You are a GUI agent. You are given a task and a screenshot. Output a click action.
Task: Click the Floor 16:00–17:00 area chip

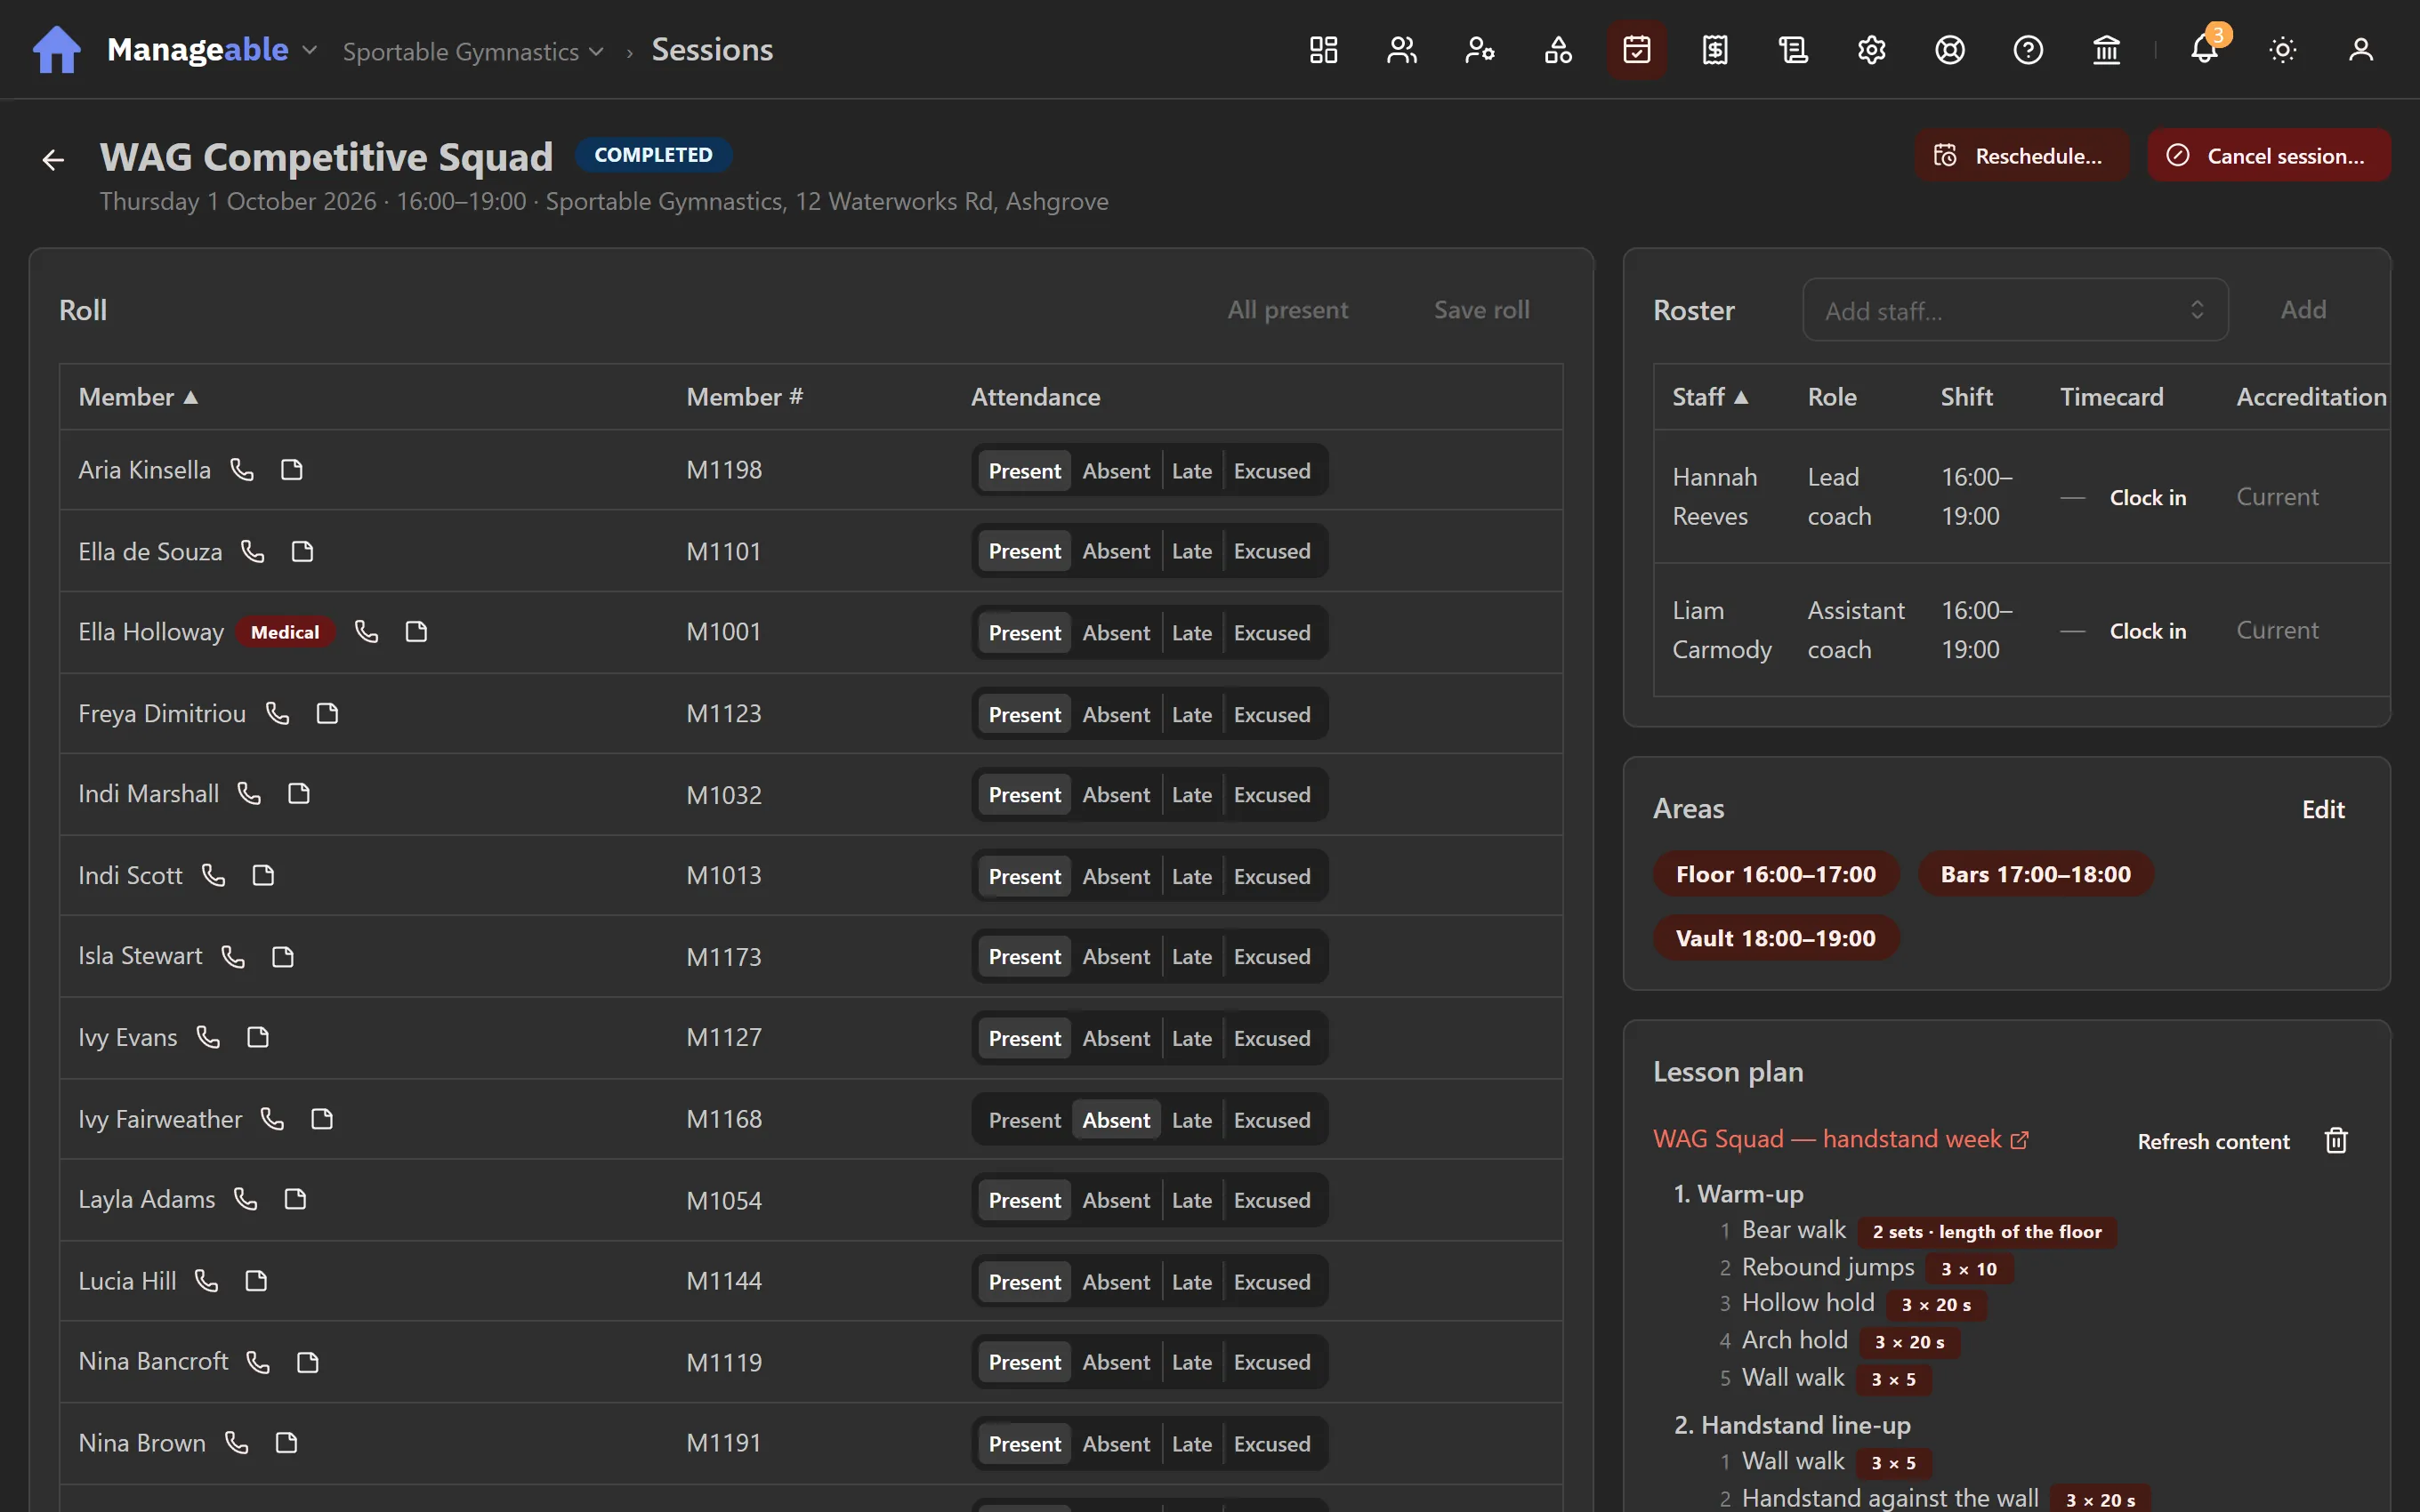click(1775, 875)
